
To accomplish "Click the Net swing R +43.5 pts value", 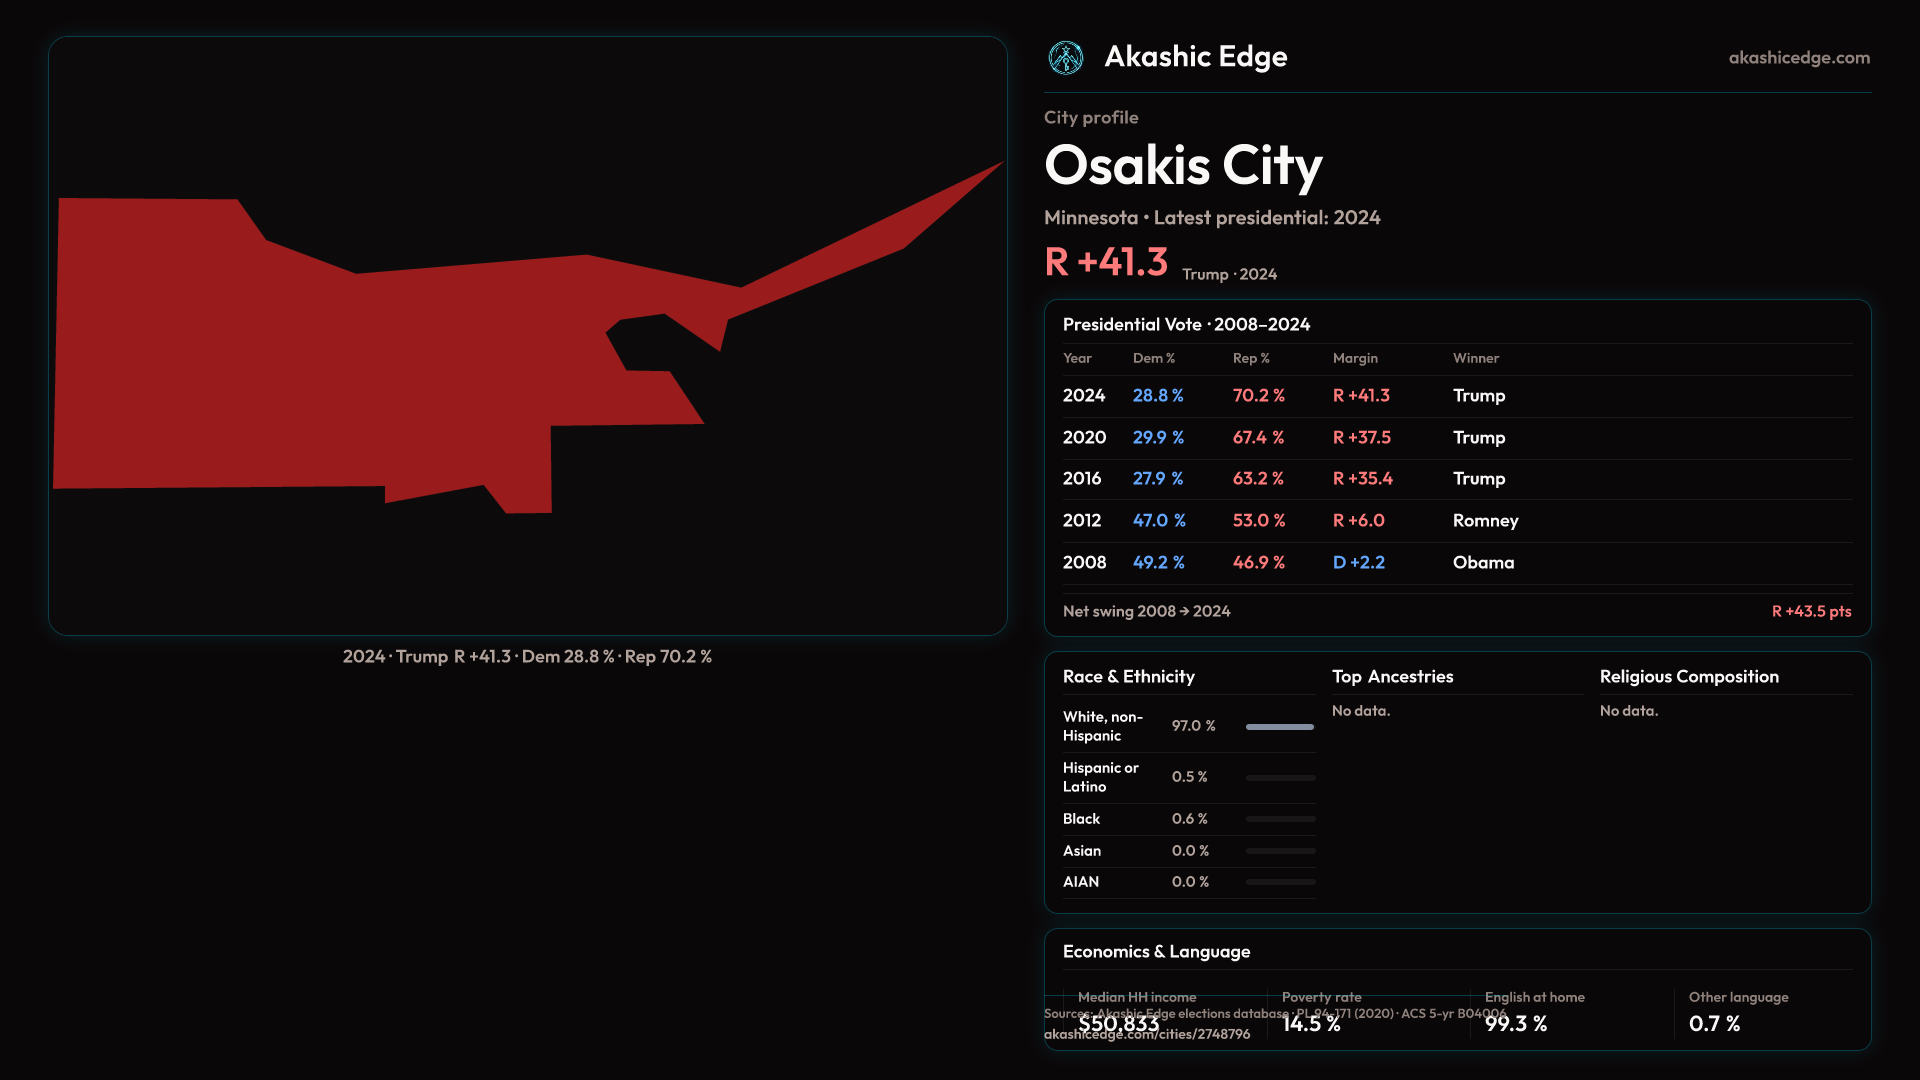I will coord(1811,612).
